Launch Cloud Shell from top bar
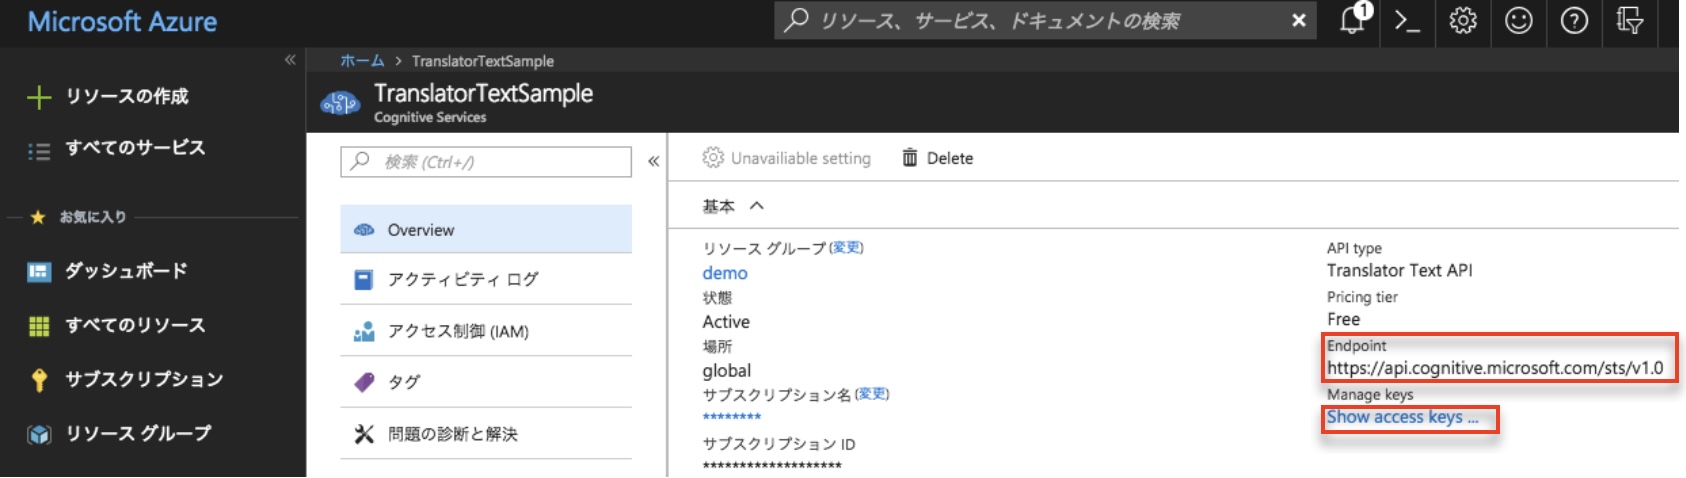Screen dimensions: 1686x478 point(1407,21)
